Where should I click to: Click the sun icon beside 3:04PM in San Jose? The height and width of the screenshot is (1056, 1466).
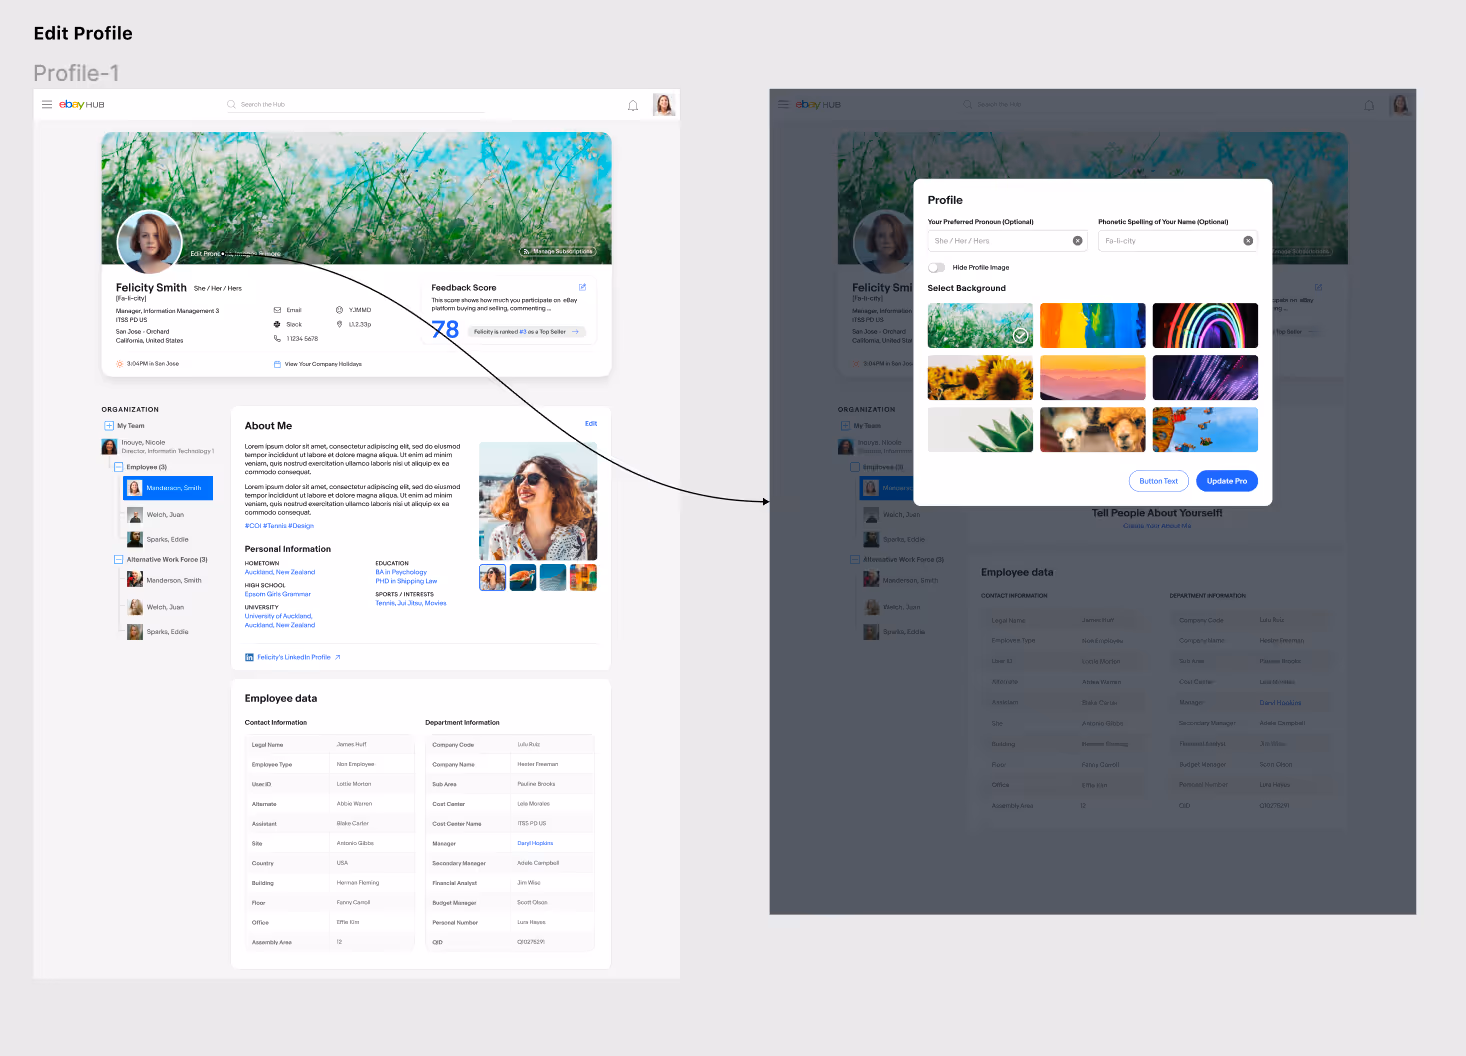120,364
